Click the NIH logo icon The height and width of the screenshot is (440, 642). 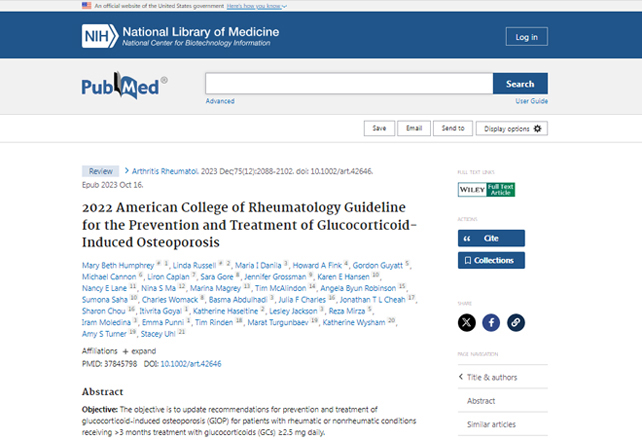pyautogui.click(x=99, y=36)
